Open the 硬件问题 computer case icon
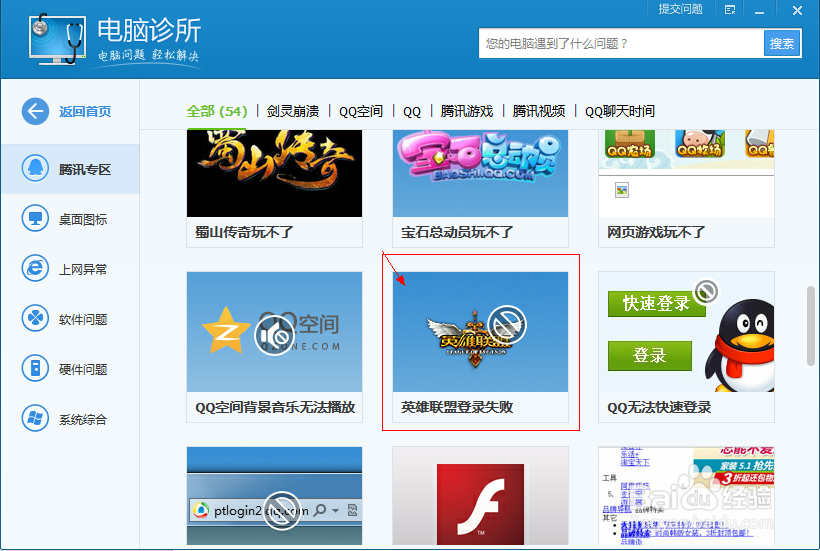 [35, 369]
